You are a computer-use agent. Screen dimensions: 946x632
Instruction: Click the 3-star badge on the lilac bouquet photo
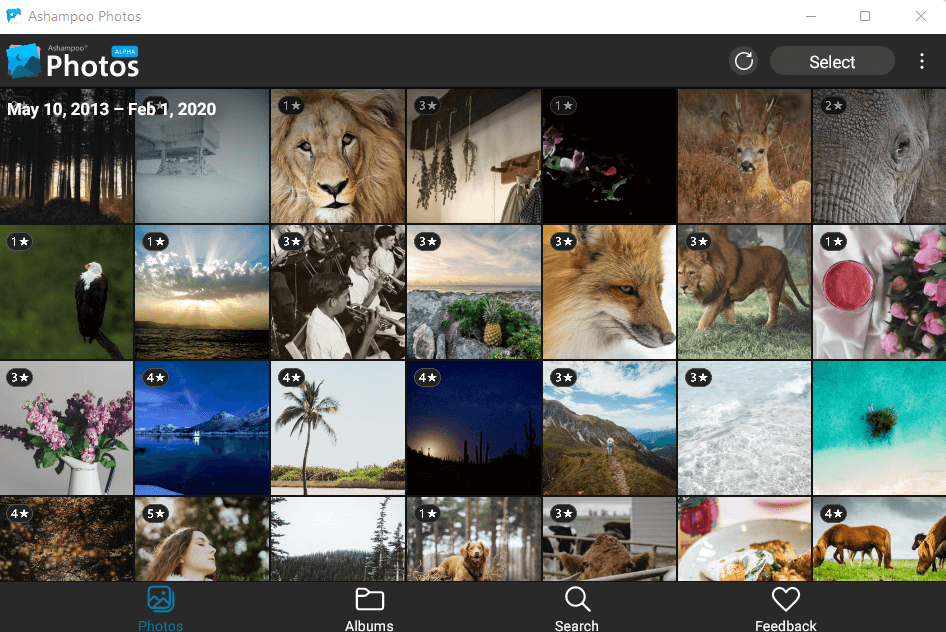click(x=19, y=378)
